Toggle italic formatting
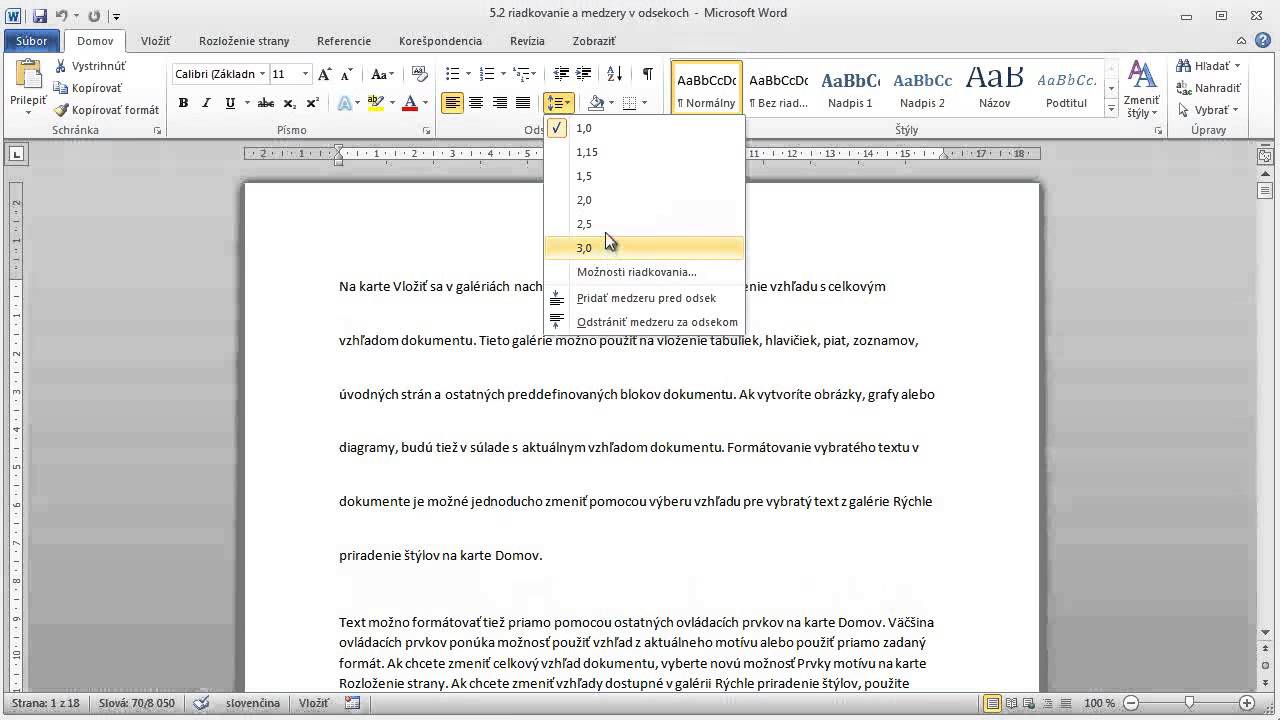This screenshot has width=1280, height=720. [x=206, y=103]
